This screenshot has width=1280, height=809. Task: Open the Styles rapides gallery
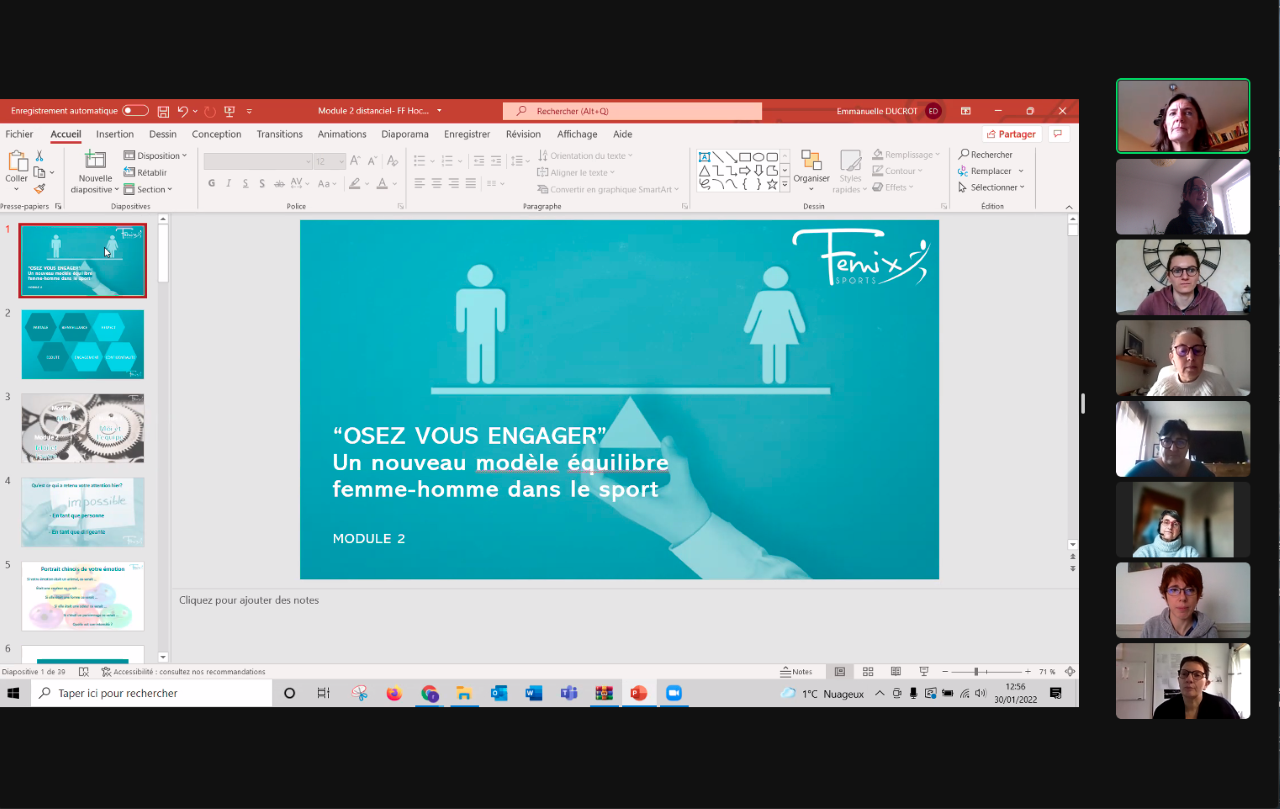pyautogui.click(x=850, y=172)
